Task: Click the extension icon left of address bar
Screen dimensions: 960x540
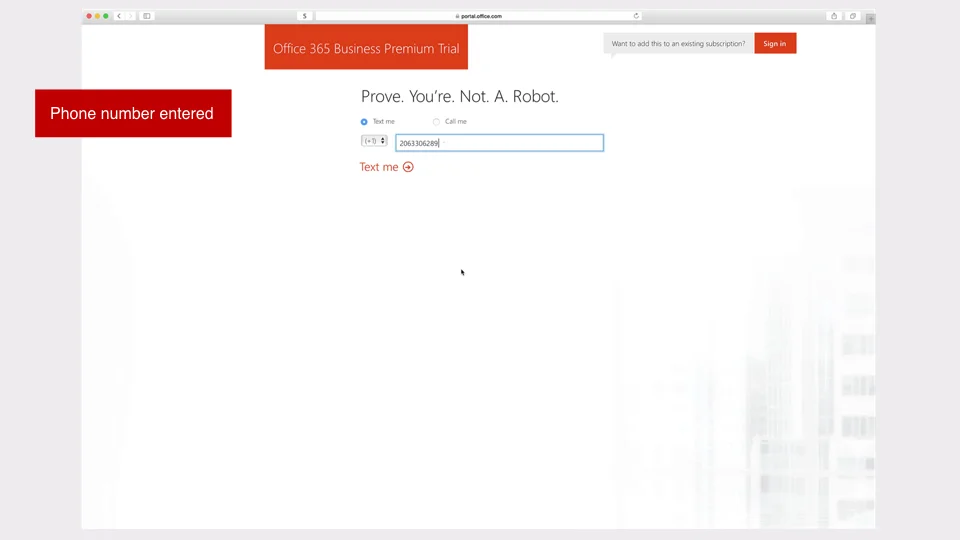Action: (x=304, y=16)
